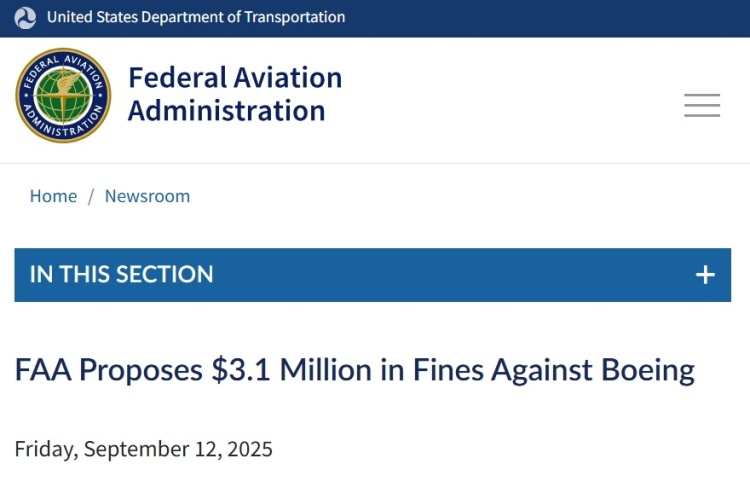750x493 pixels.
Task: Click the word Boeing in the headline
Action: tap(648, 371)
